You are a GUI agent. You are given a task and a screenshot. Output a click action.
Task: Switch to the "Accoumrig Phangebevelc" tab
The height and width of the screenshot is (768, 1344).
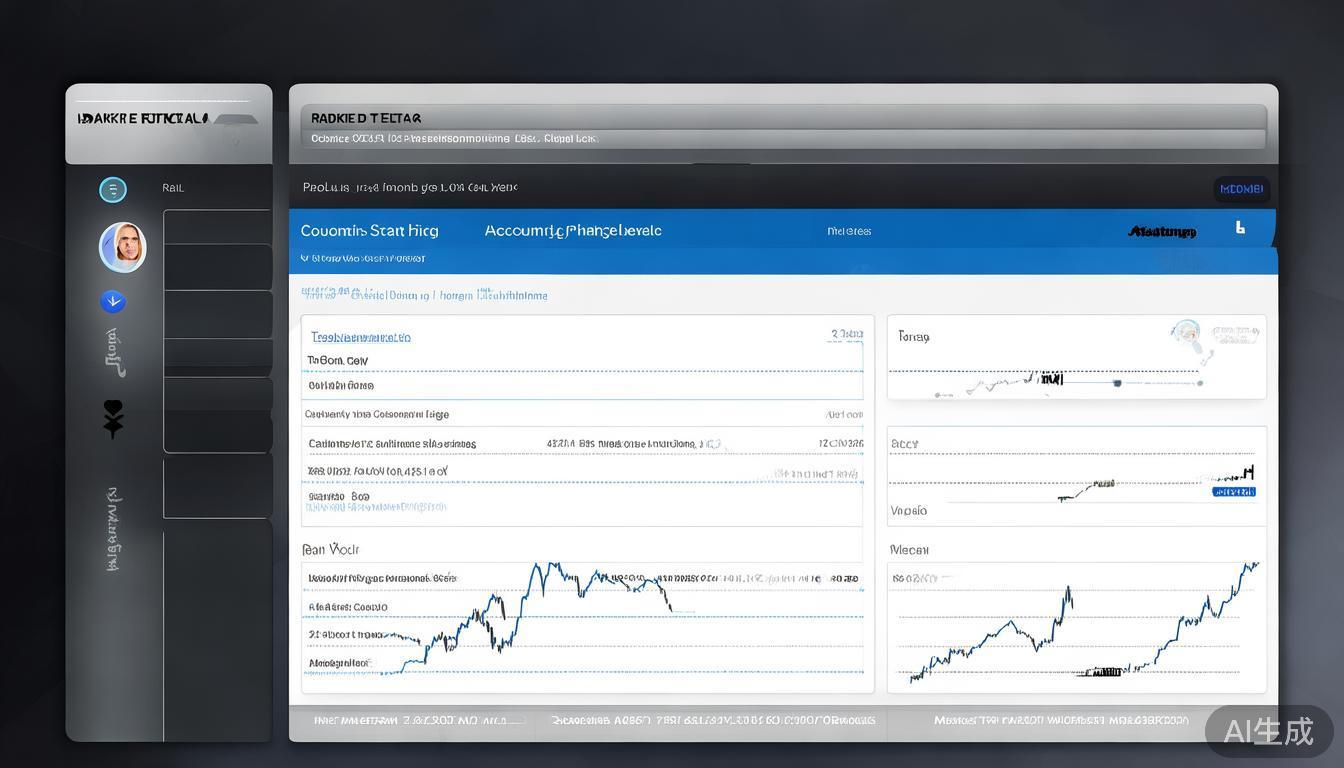tap(572, 231)
